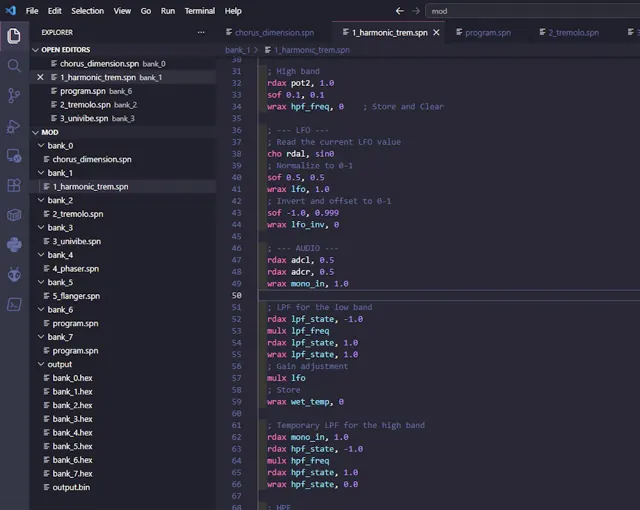Navigate forward with the right arrow
640x510 pixels.
(x=416, y=11)
